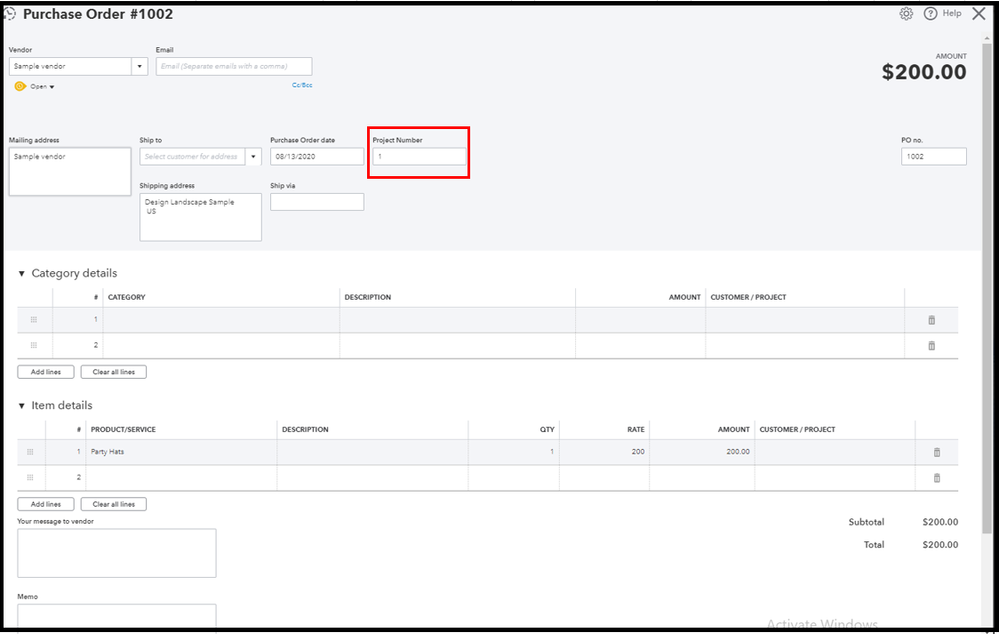The width and height of the screenshot is (999, 634).
Task: Click the item amount 200.00 cell
Action: (702, 452)
